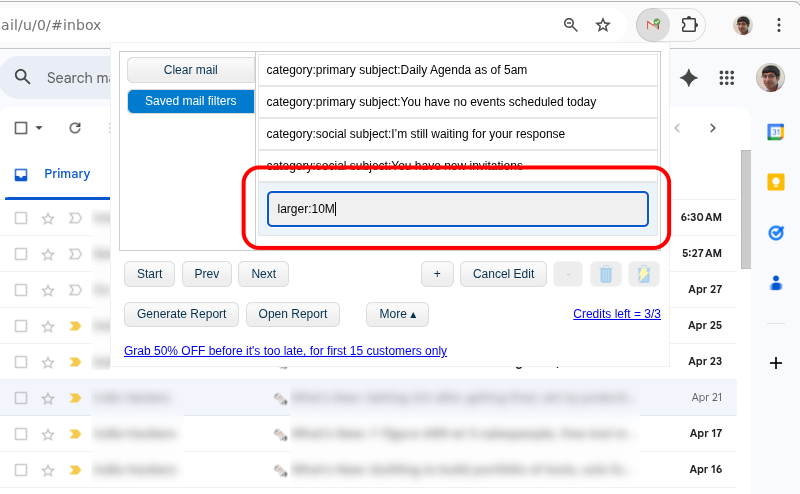The height and width of the screenshot is (494, 800).
Task: Toggle importance marker on Apr 23 email
Action: point(75,362)
